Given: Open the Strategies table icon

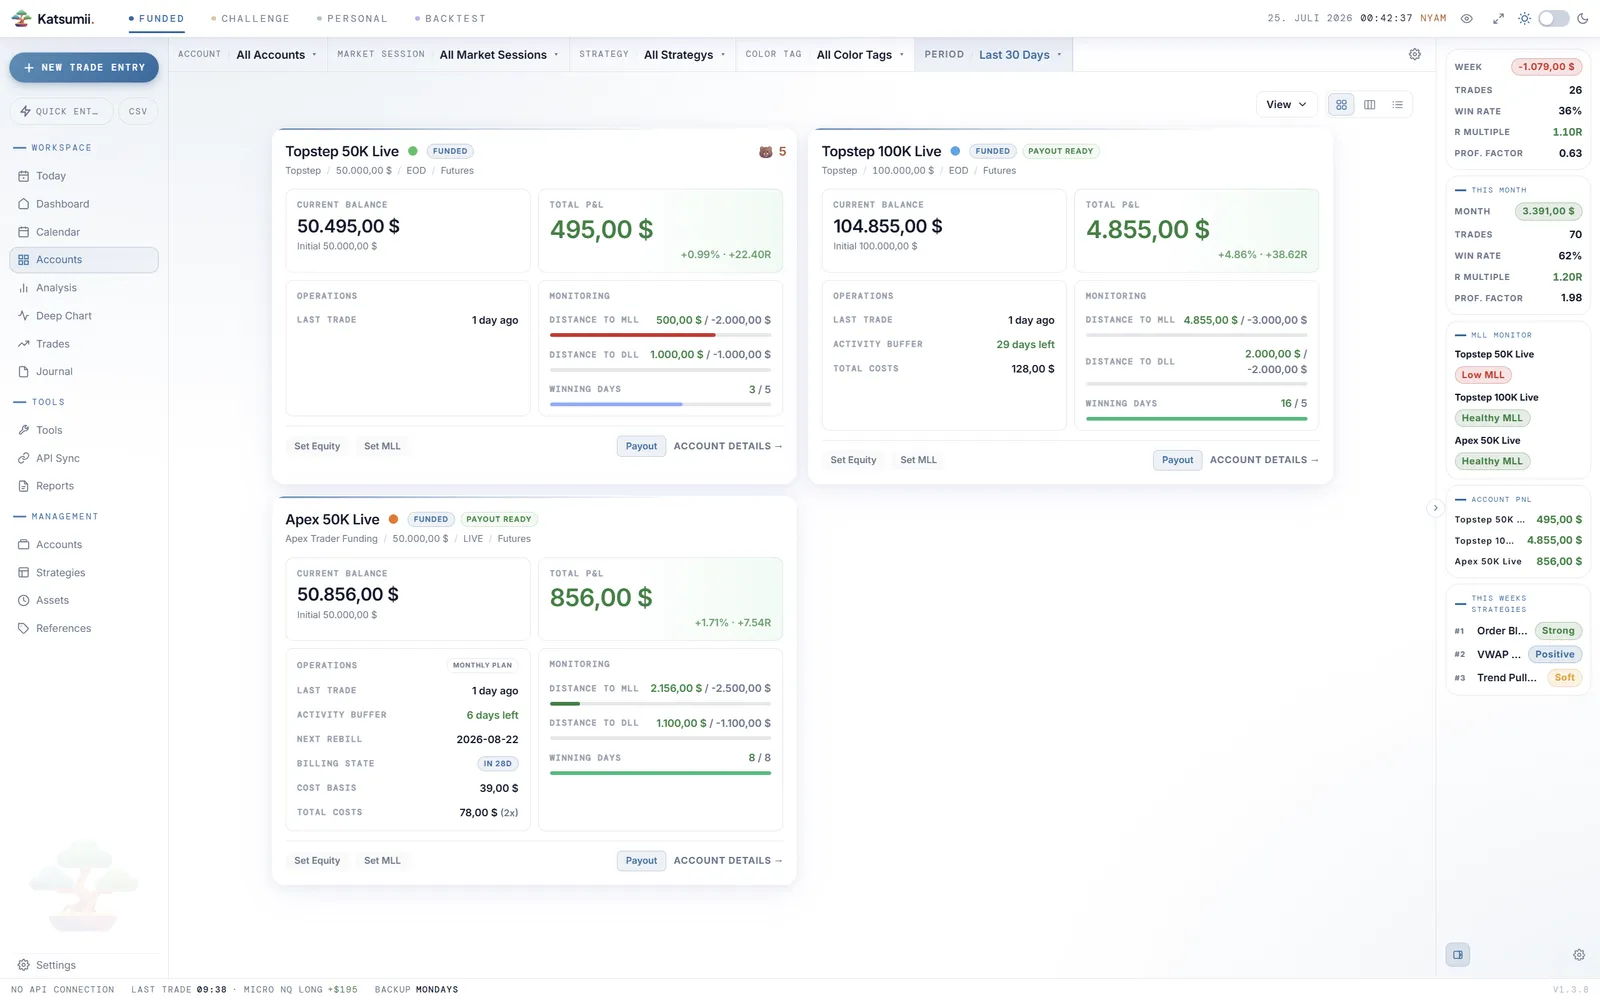Looking at the screenshot, I should coord(23,573).
